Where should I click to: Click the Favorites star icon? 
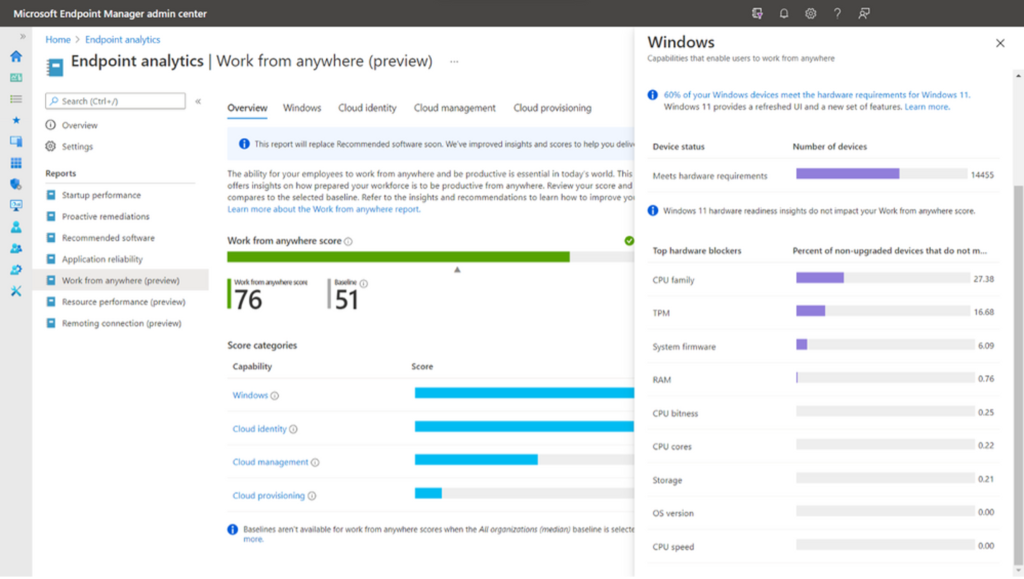[x=16, y=120]
